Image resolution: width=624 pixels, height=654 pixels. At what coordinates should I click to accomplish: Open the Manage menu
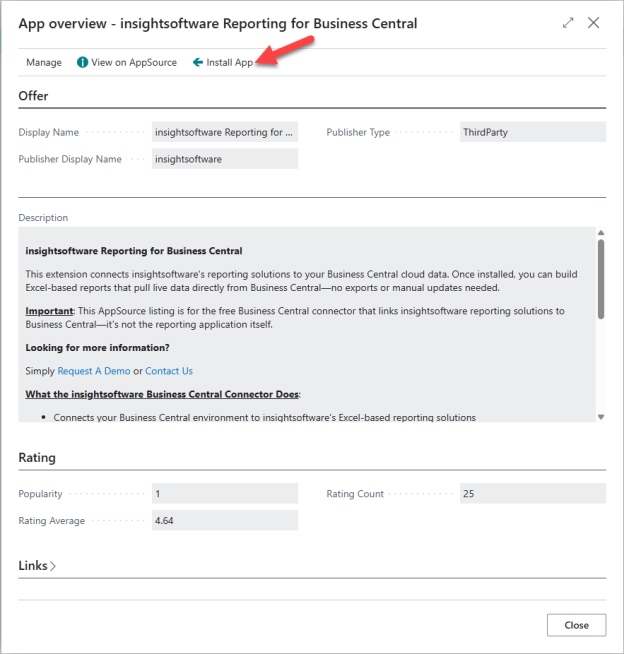(44, 63)
